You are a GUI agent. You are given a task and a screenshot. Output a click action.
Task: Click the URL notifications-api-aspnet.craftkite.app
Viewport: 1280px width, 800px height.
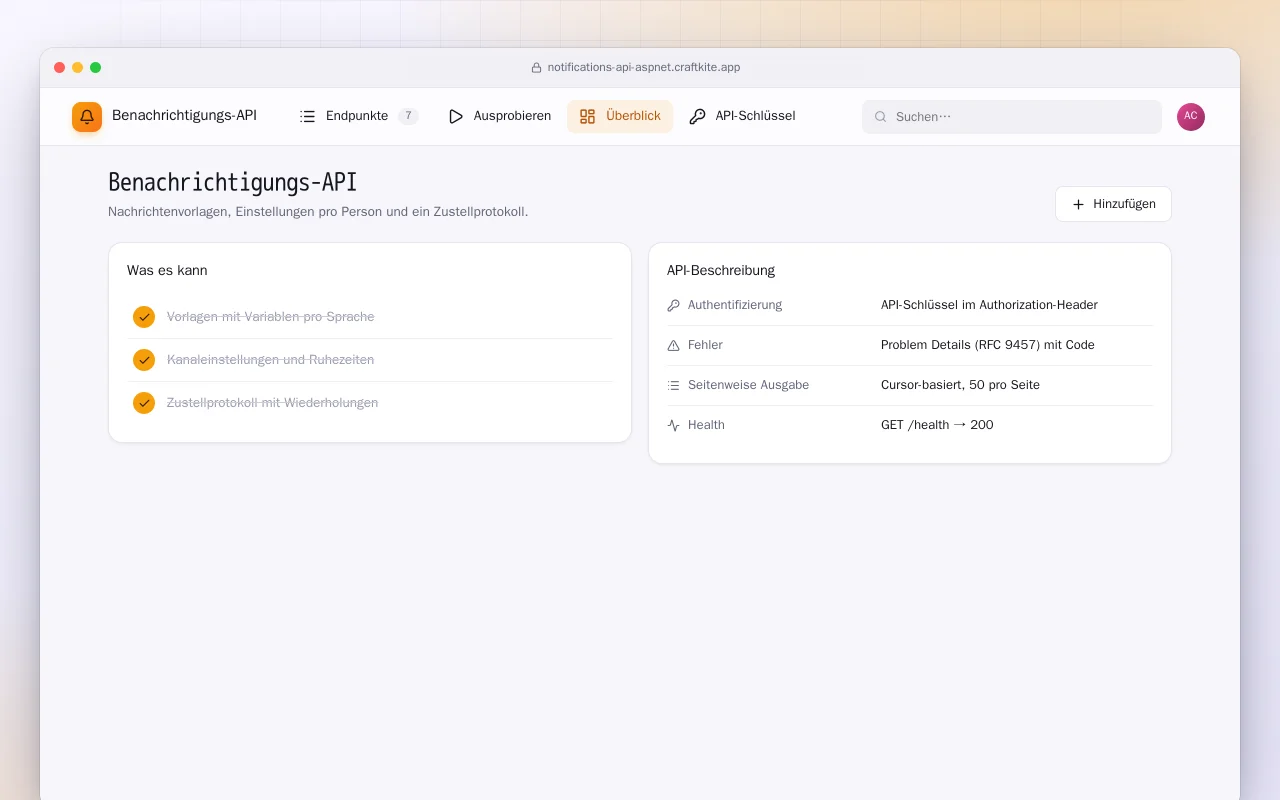click(644, 67)
